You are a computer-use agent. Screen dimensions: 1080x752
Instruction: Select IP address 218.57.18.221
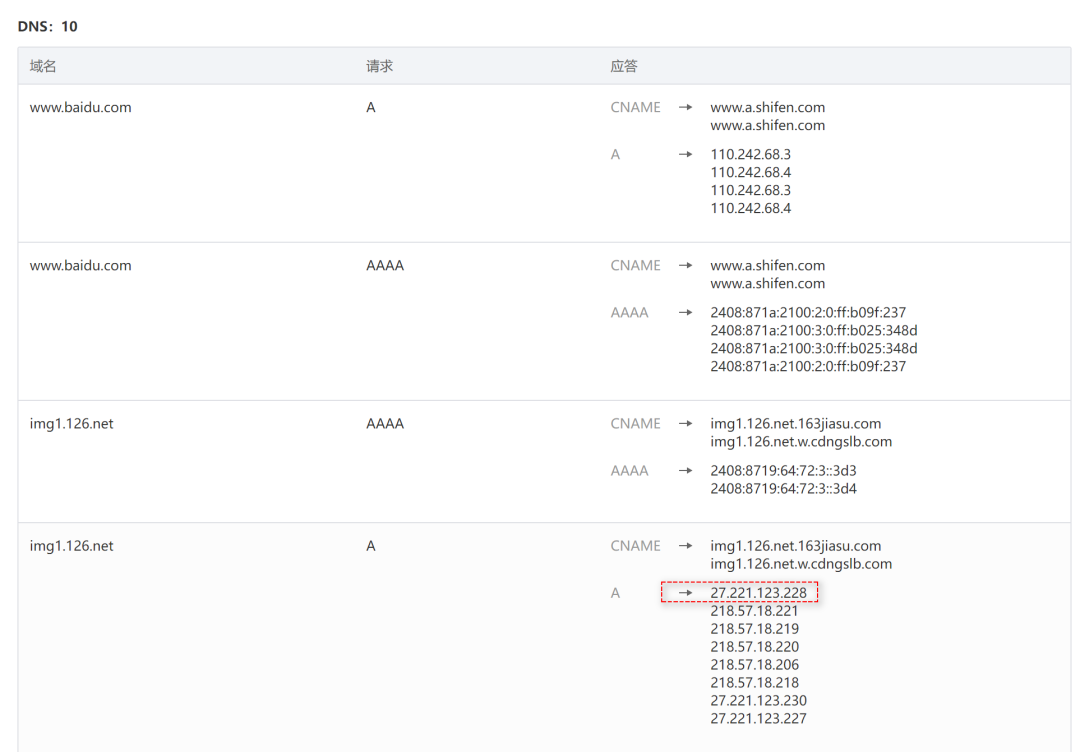[x=754, y=611]
